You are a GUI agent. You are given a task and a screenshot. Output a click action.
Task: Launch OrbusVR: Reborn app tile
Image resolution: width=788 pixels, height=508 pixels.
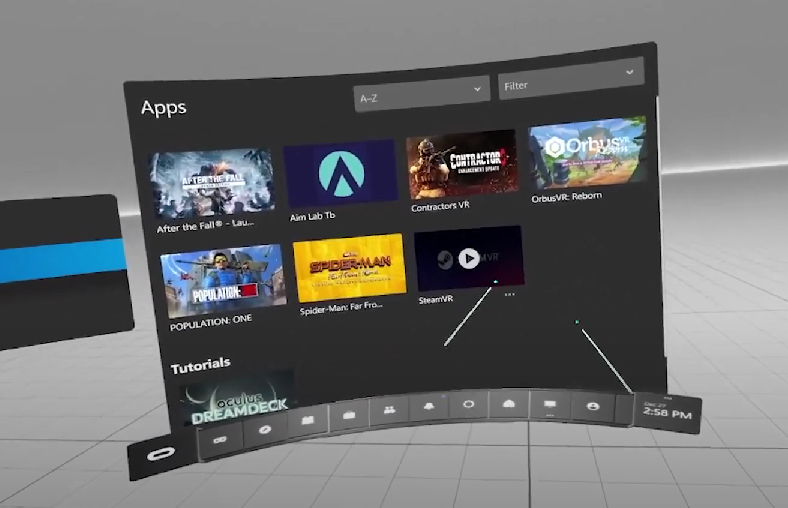(587, 153)
